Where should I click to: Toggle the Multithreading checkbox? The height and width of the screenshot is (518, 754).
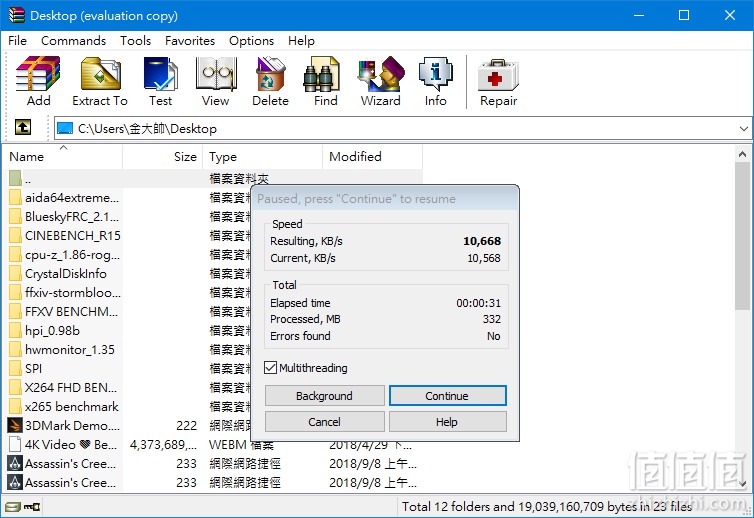pyautogui.click(x=271, y=368)
